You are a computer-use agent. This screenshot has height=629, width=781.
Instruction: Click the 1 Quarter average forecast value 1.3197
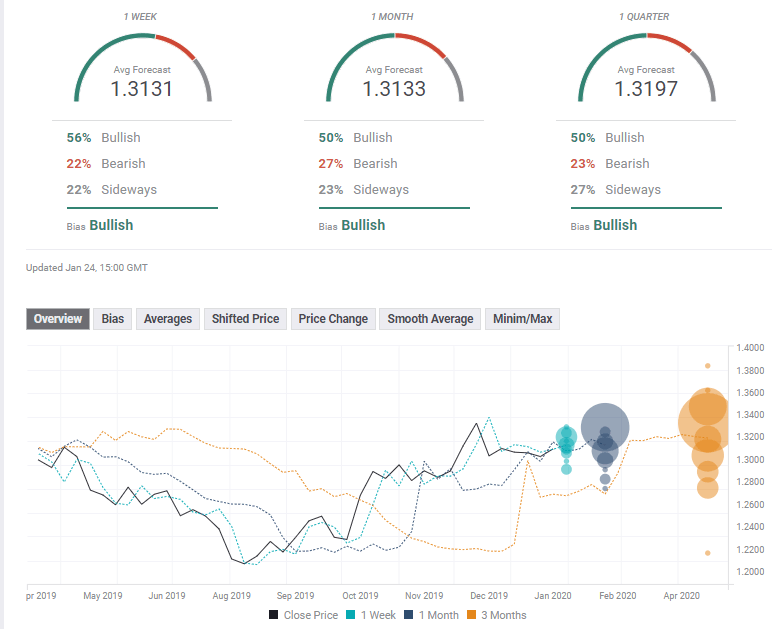click(647, 89)
